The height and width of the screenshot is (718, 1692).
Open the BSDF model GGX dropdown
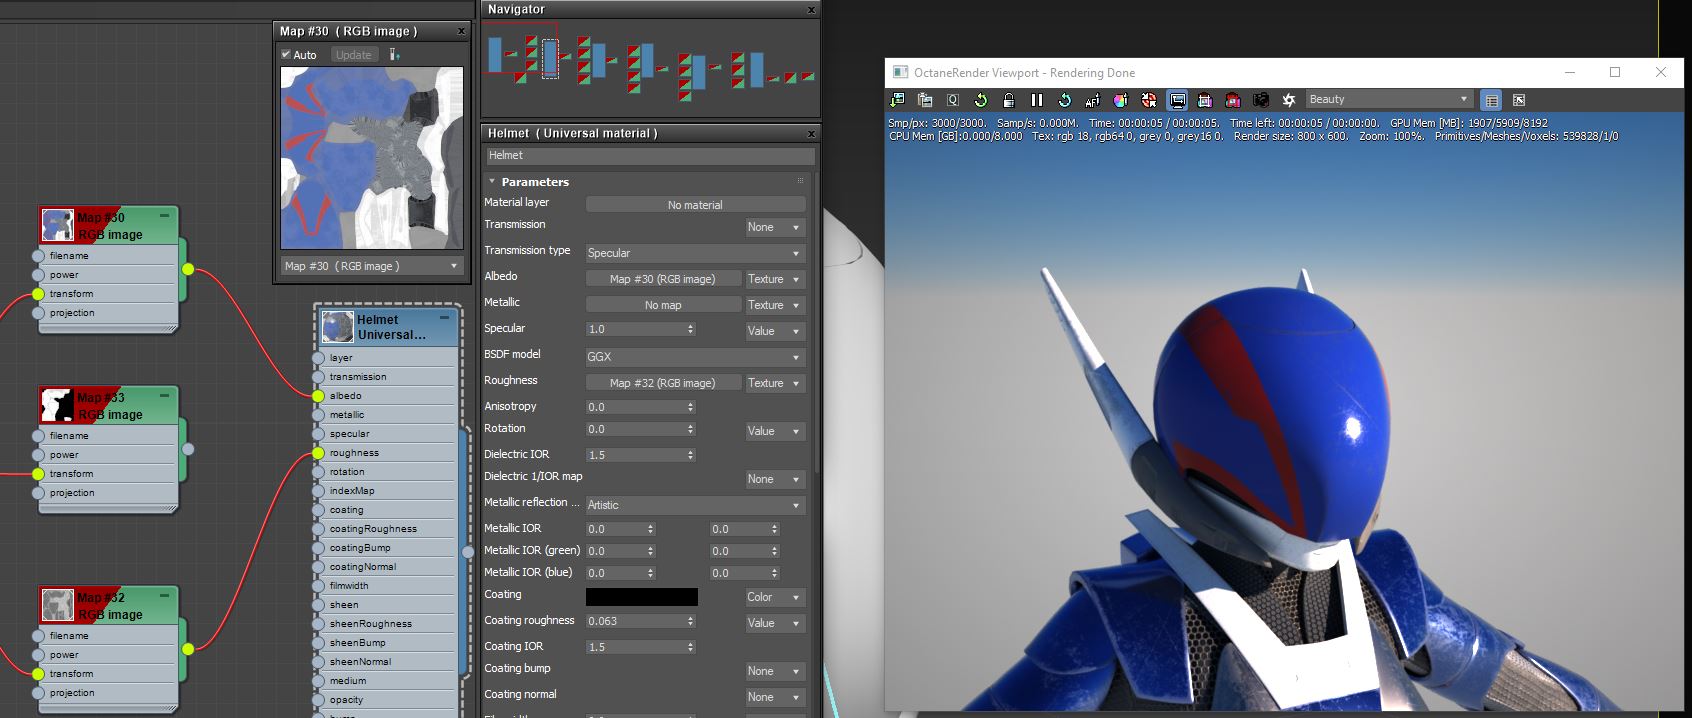tap(695, 357)
